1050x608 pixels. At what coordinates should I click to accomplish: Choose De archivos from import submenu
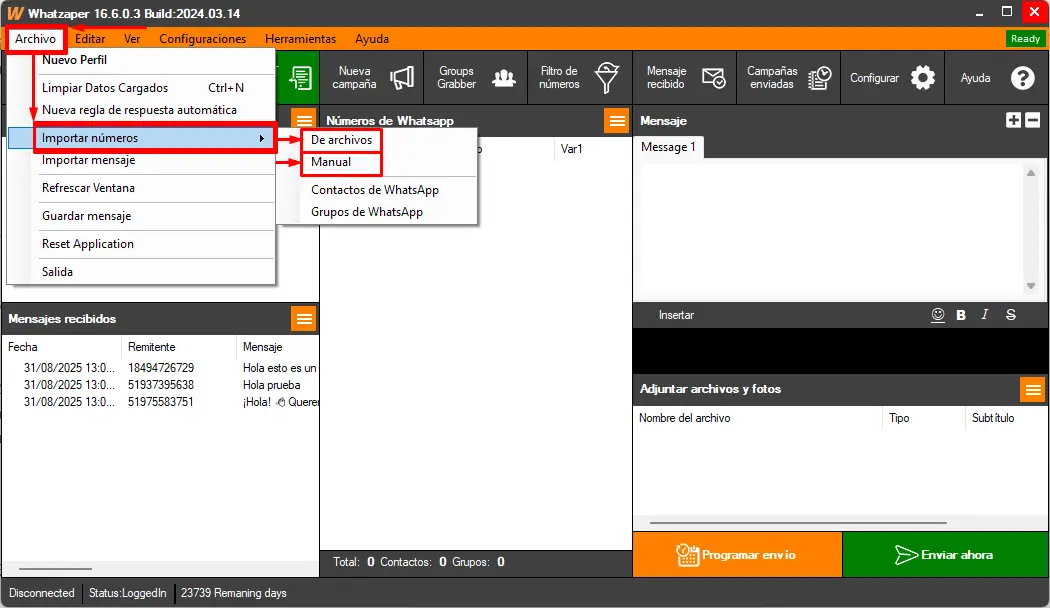pyautogui.click(x=341, y=140)
